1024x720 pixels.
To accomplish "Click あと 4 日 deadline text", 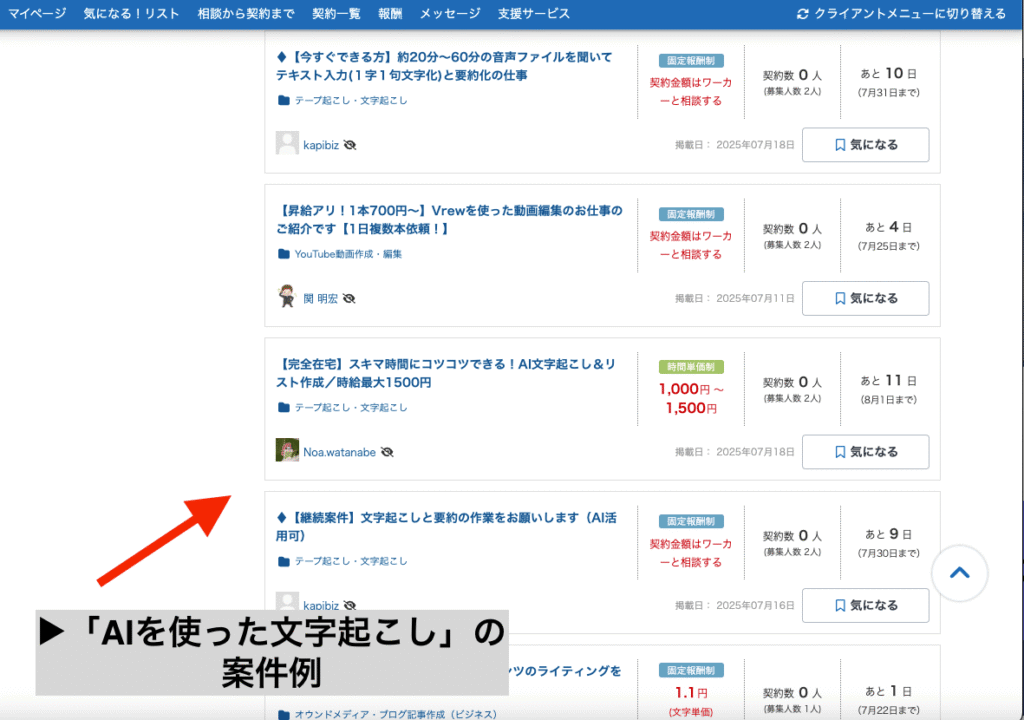I will click(889, 227).
